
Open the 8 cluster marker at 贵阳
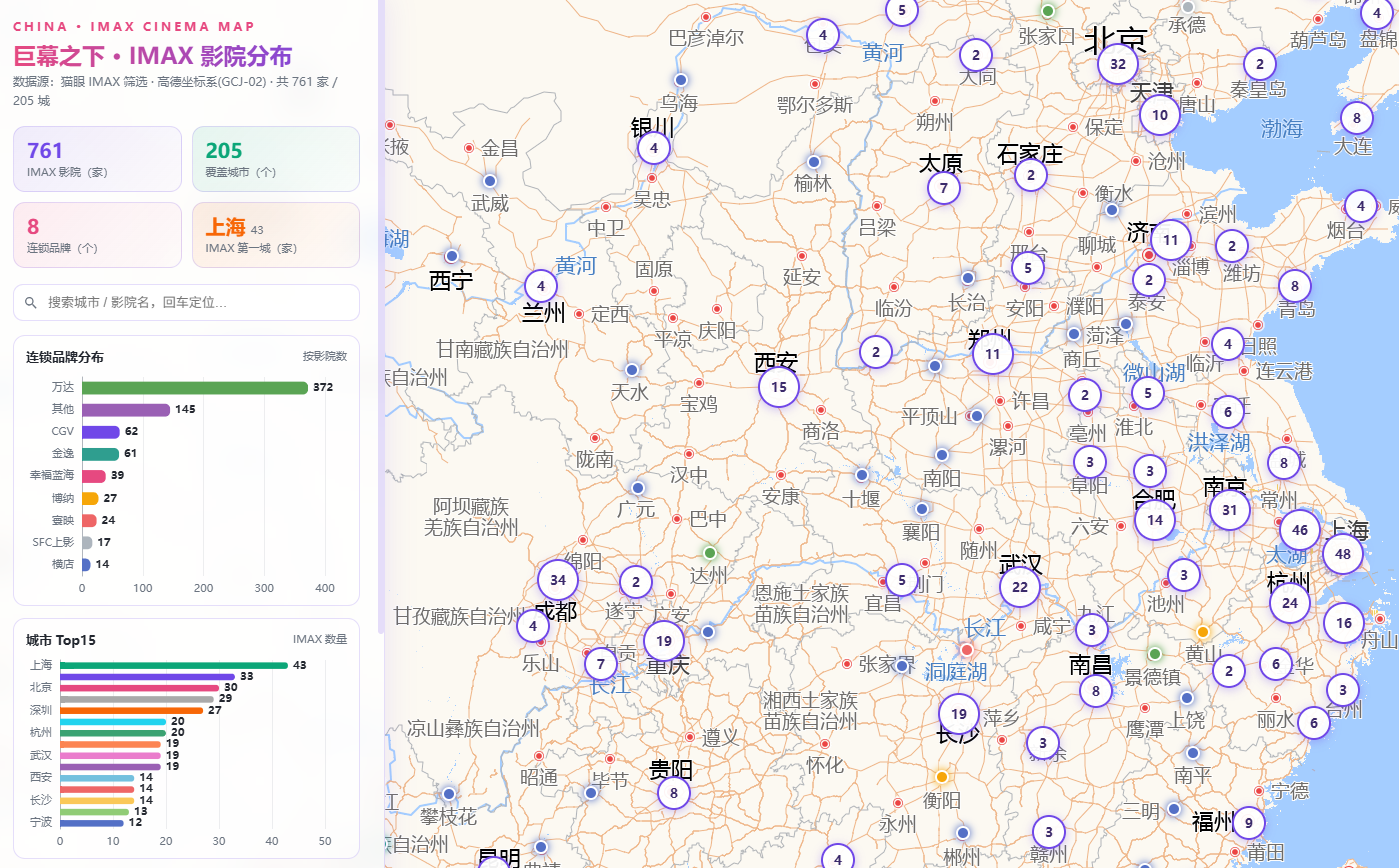point(674,793)
